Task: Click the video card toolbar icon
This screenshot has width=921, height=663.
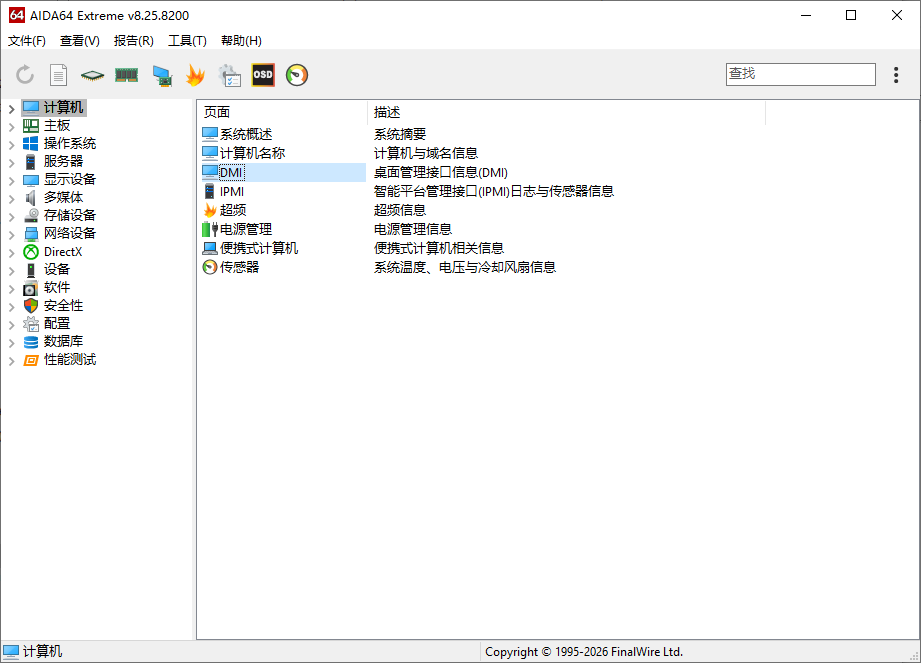Action: pyautogui.click(x=160, y=74)
